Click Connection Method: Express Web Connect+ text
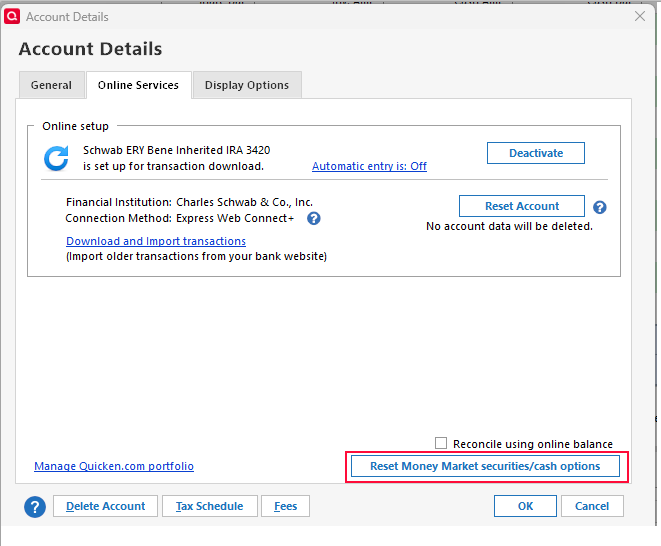Image resolution: width=661 pixels, height=546 pixels. pos(180,218)
